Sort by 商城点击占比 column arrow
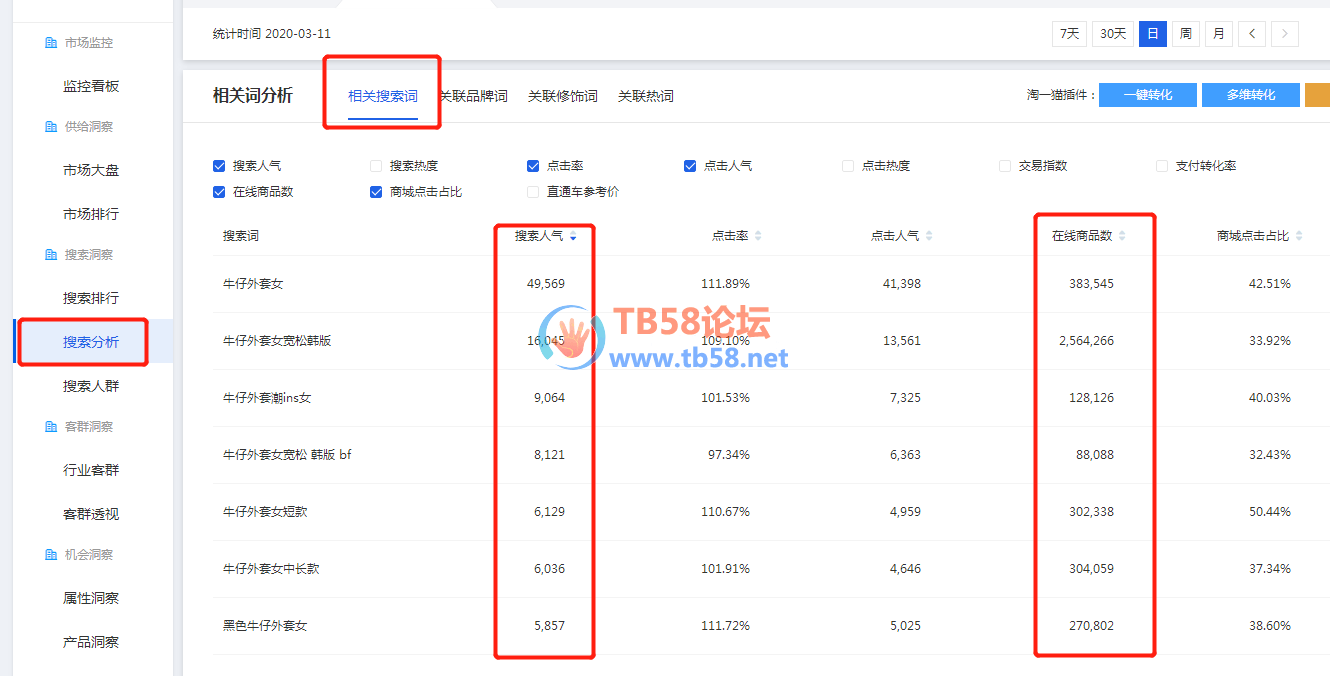Image resolution: width=1330 pixels, height=676 pixels. 1299,236
